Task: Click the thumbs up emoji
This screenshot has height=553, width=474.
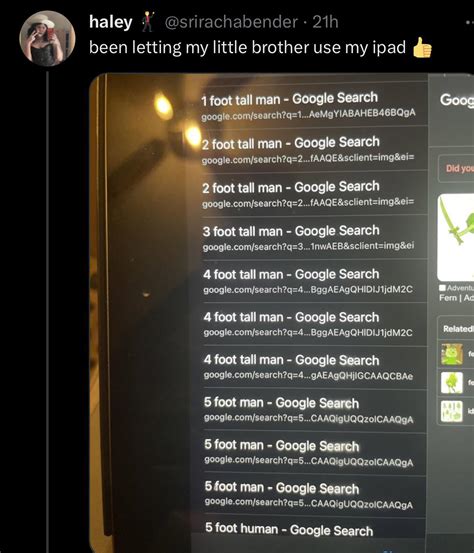Action: pos(422,47)
